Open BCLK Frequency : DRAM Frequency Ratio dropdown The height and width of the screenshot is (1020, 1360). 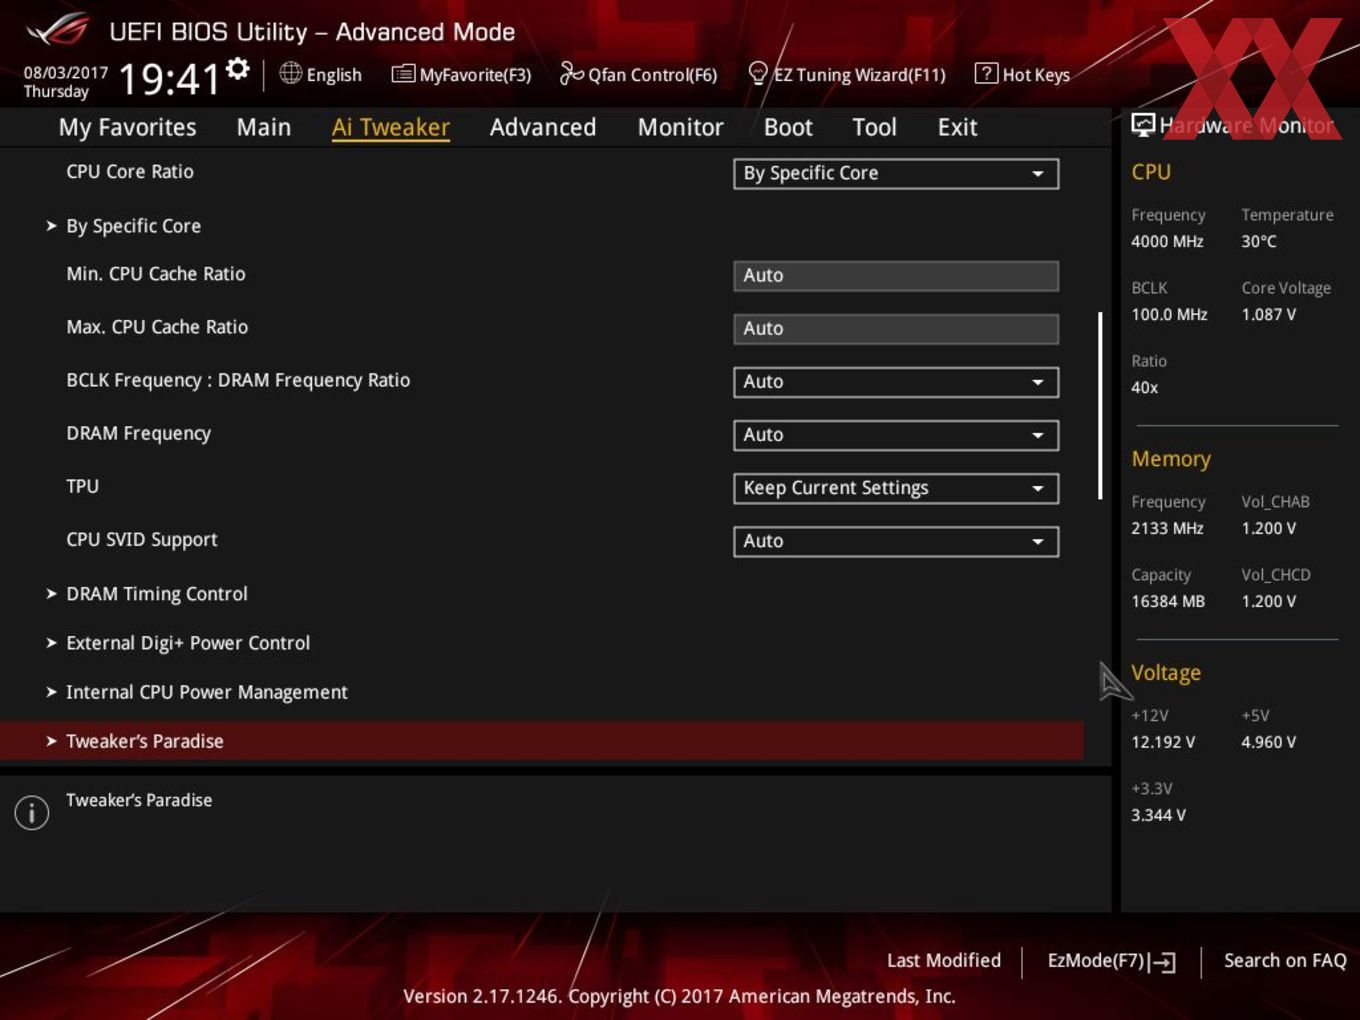896,382
